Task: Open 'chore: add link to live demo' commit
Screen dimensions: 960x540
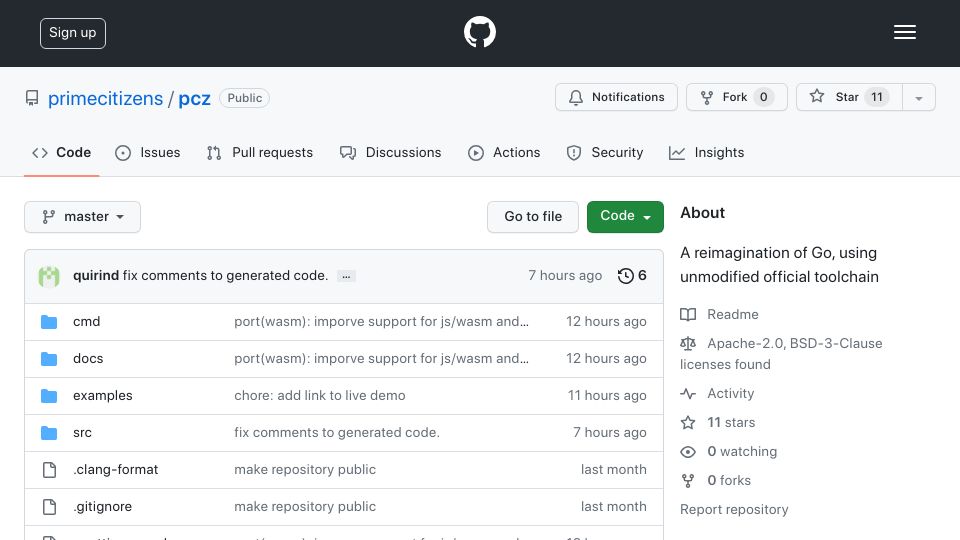Action: click(320, 396)
